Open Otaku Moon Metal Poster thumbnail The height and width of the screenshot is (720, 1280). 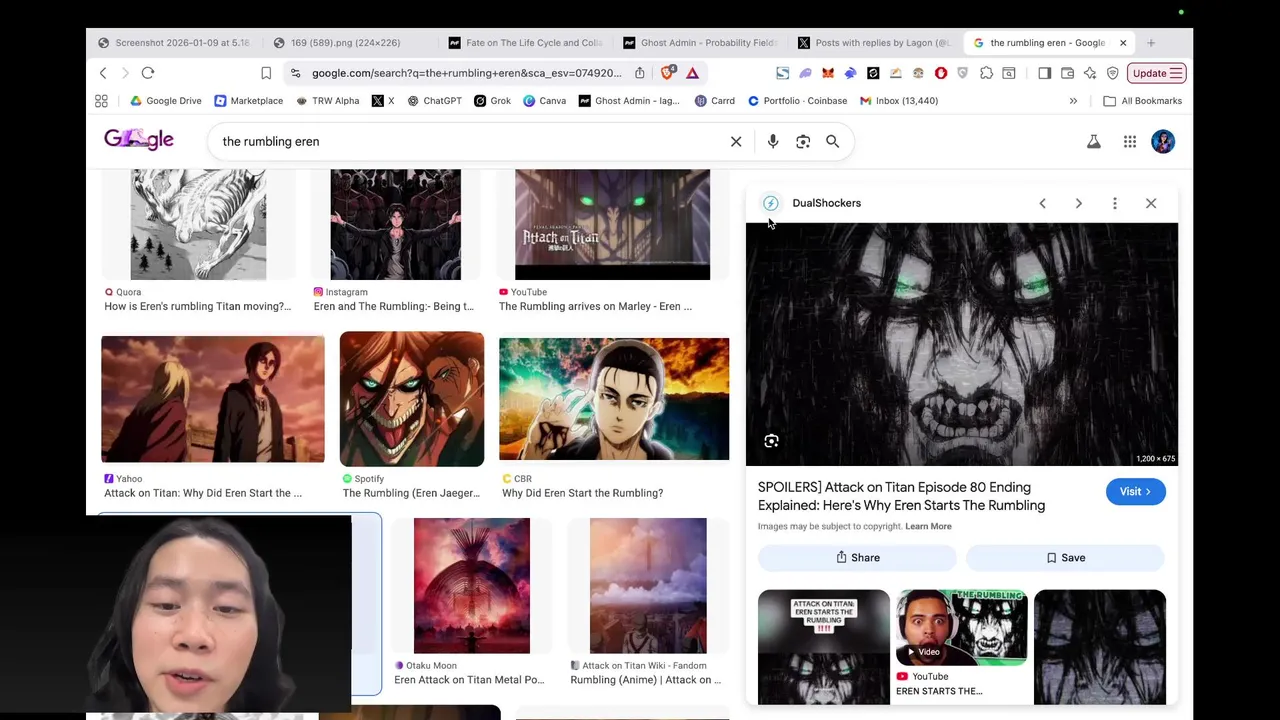[x=472, y=586]
